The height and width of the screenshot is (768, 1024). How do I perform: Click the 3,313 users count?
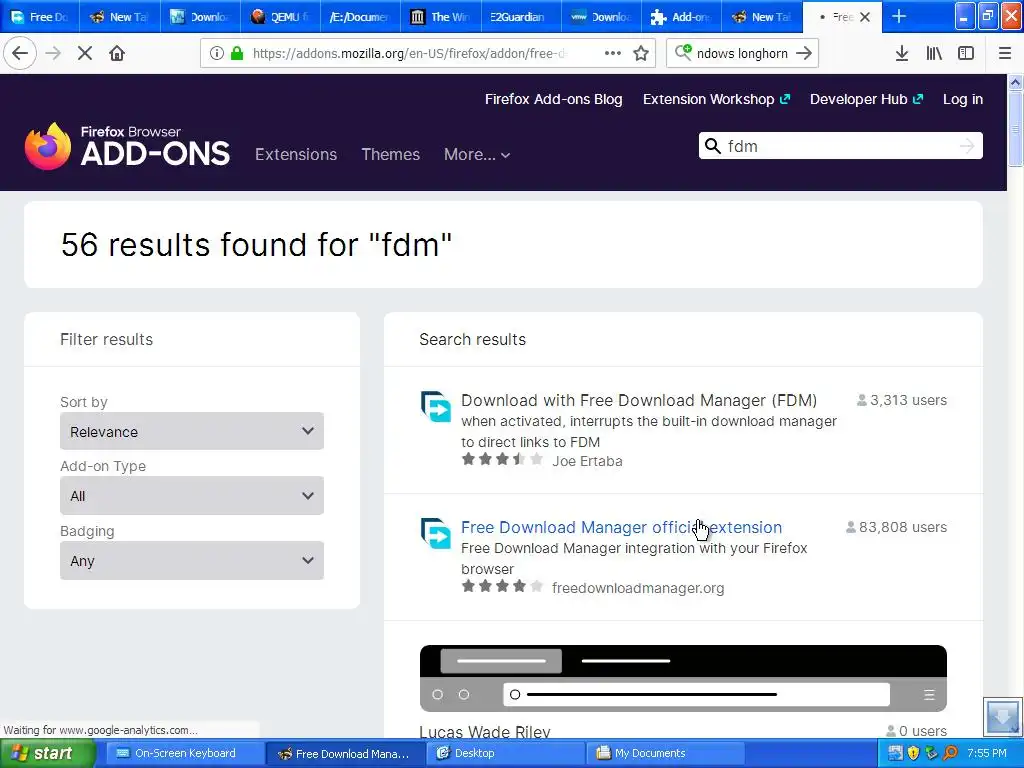[902, 400]
